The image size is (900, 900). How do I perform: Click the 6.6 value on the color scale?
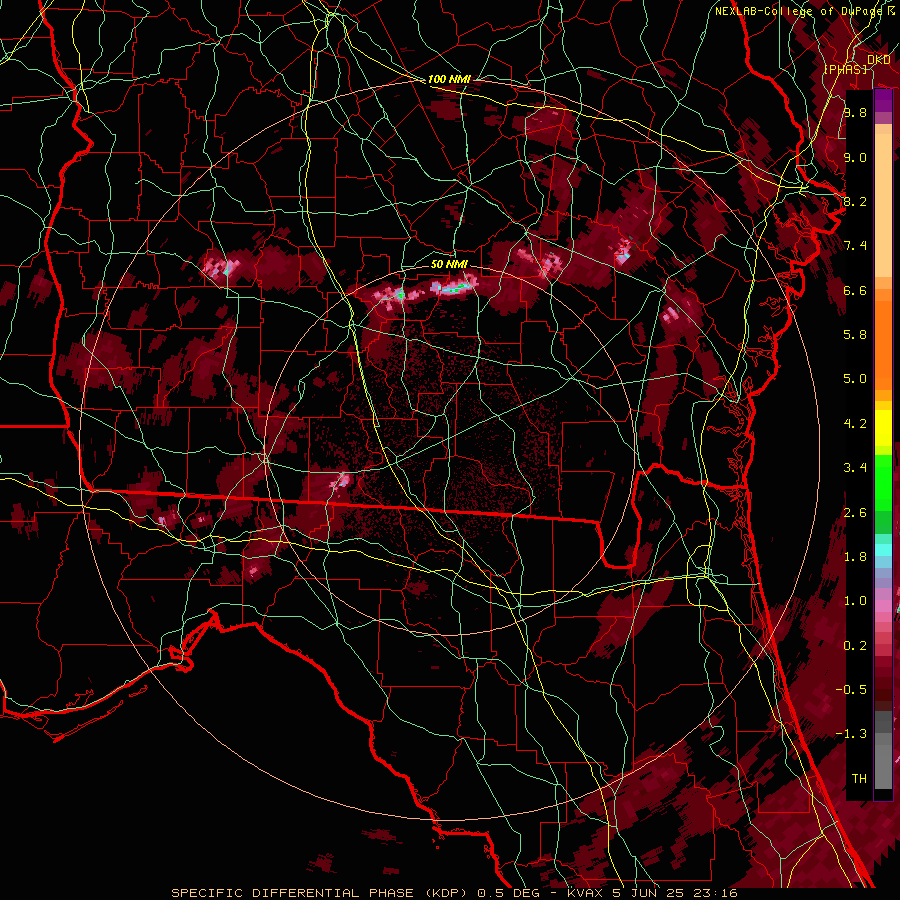click(855, 290)
